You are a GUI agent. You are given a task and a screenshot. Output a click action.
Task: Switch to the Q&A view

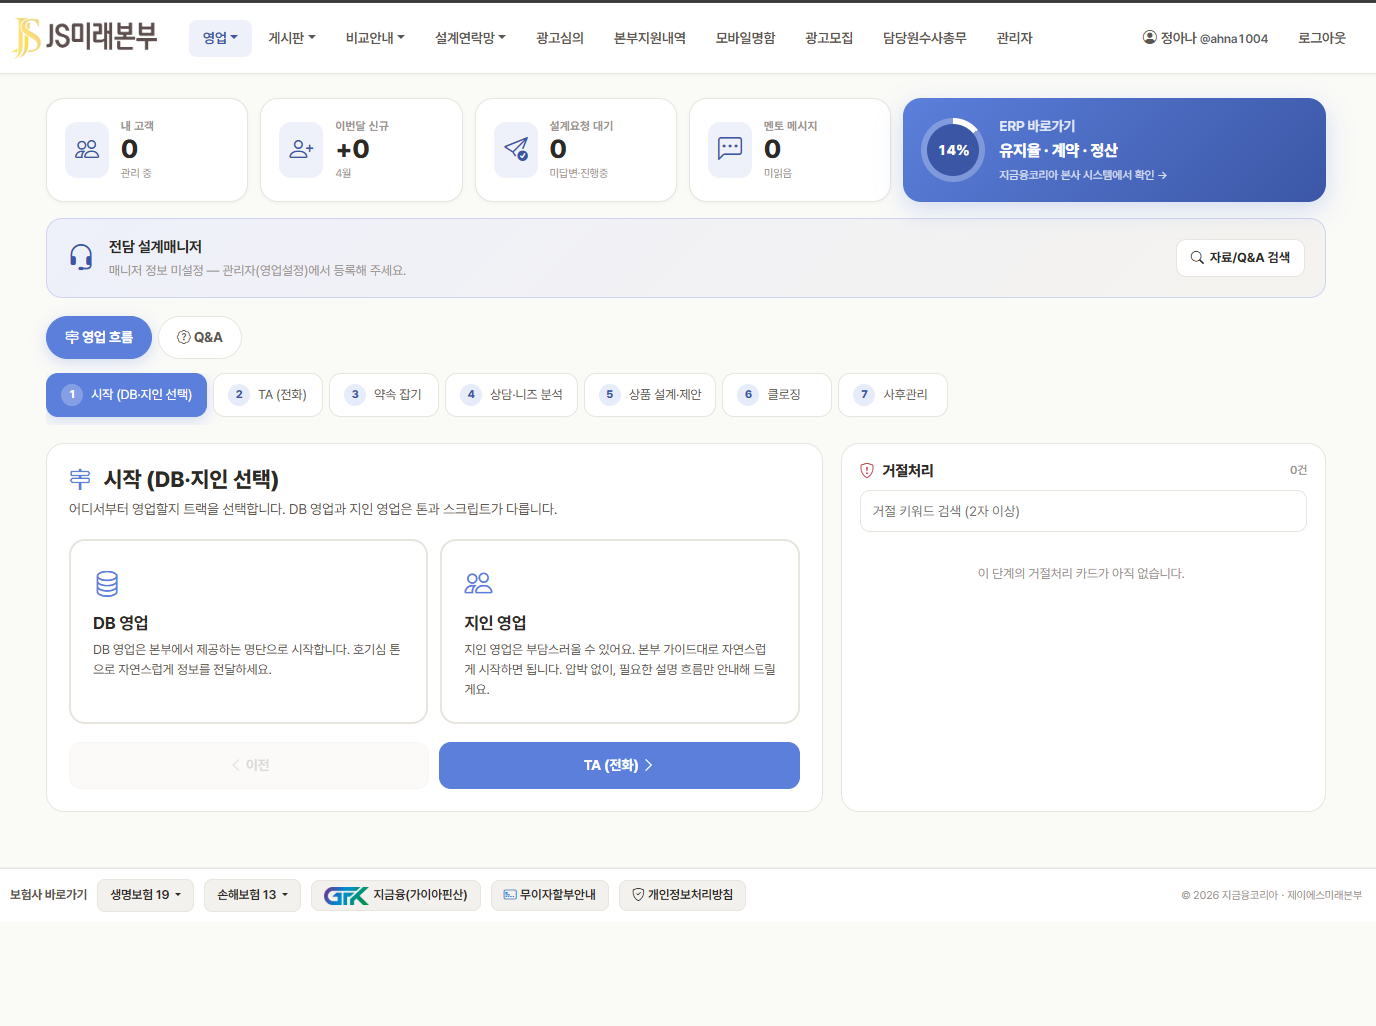(200, 338)
